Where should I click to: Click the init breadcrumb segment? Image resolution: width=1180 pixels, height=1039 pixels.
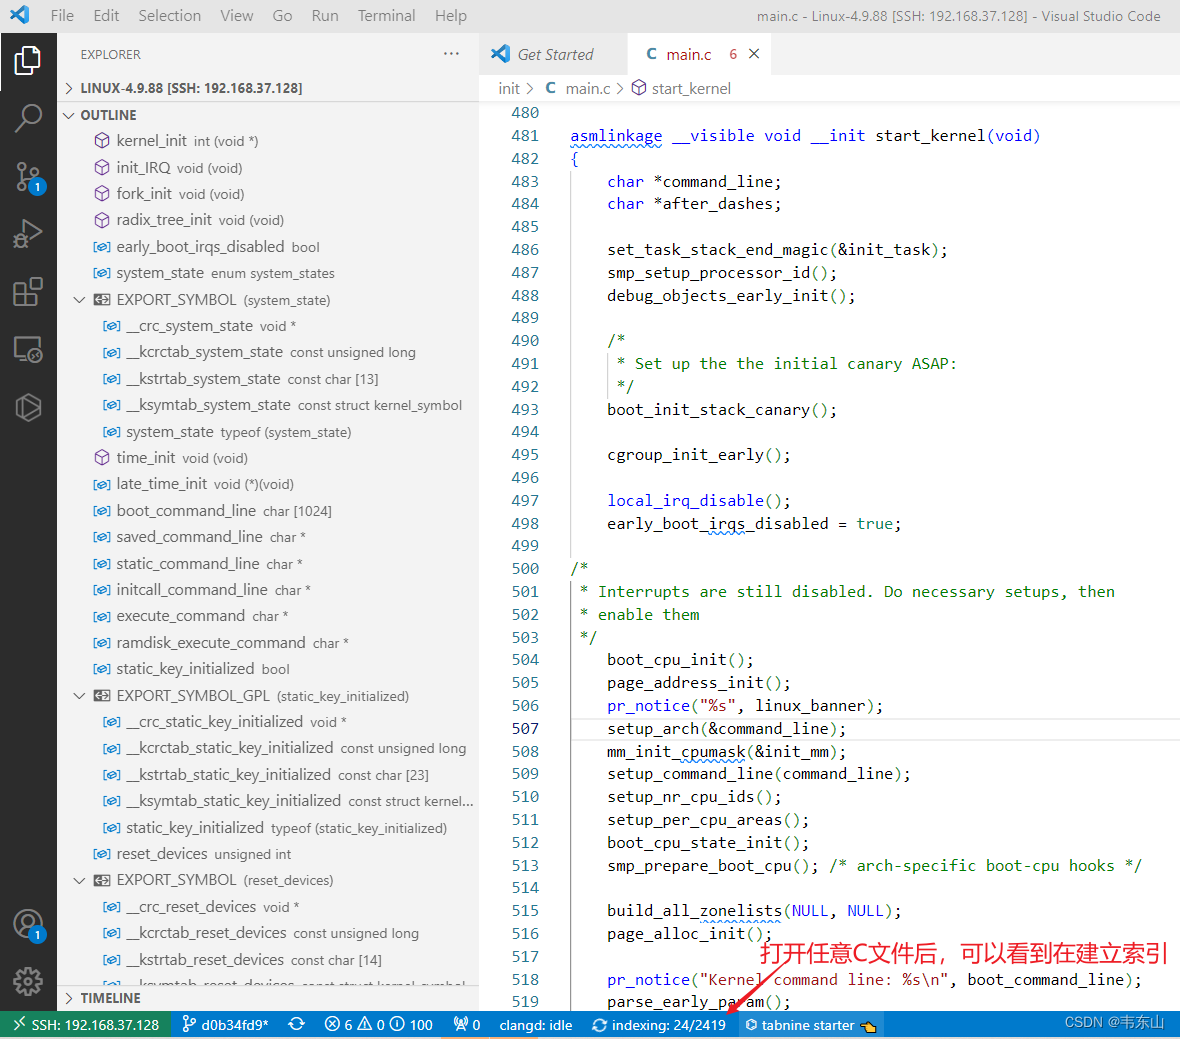click(509, 88)
